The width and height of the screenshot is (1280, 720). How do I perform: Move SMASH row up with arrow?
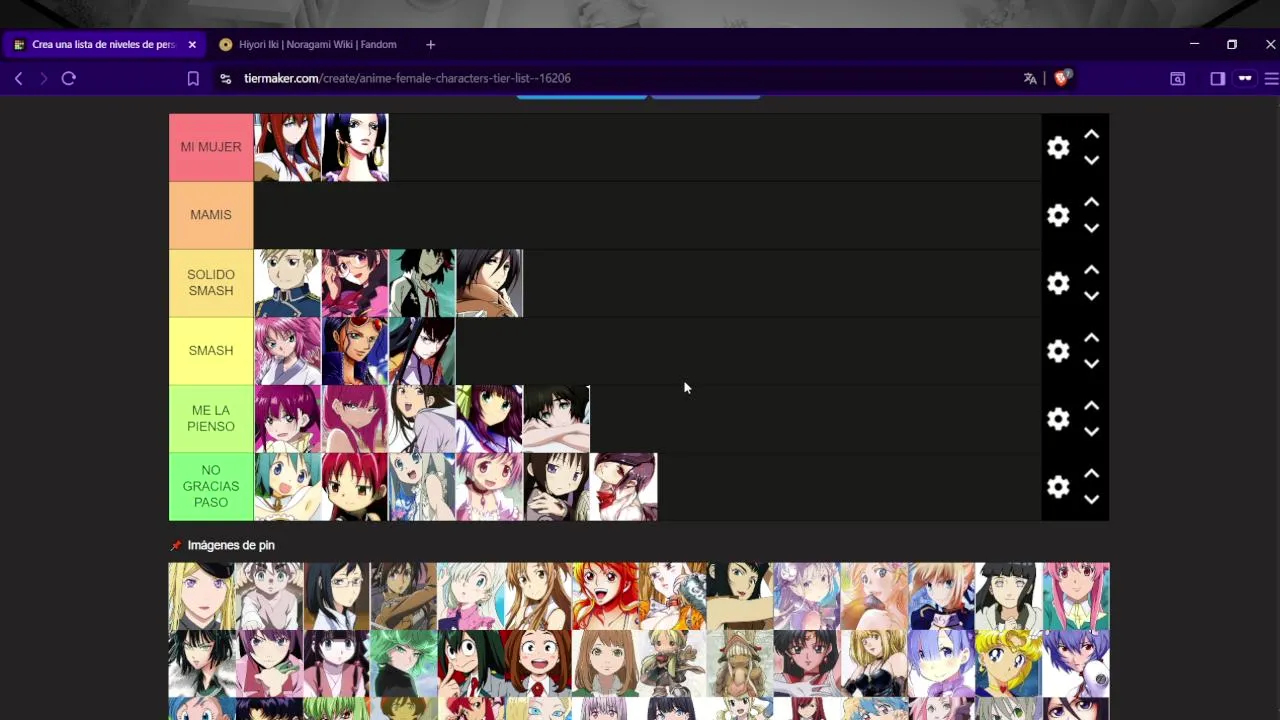(1092, 338)
